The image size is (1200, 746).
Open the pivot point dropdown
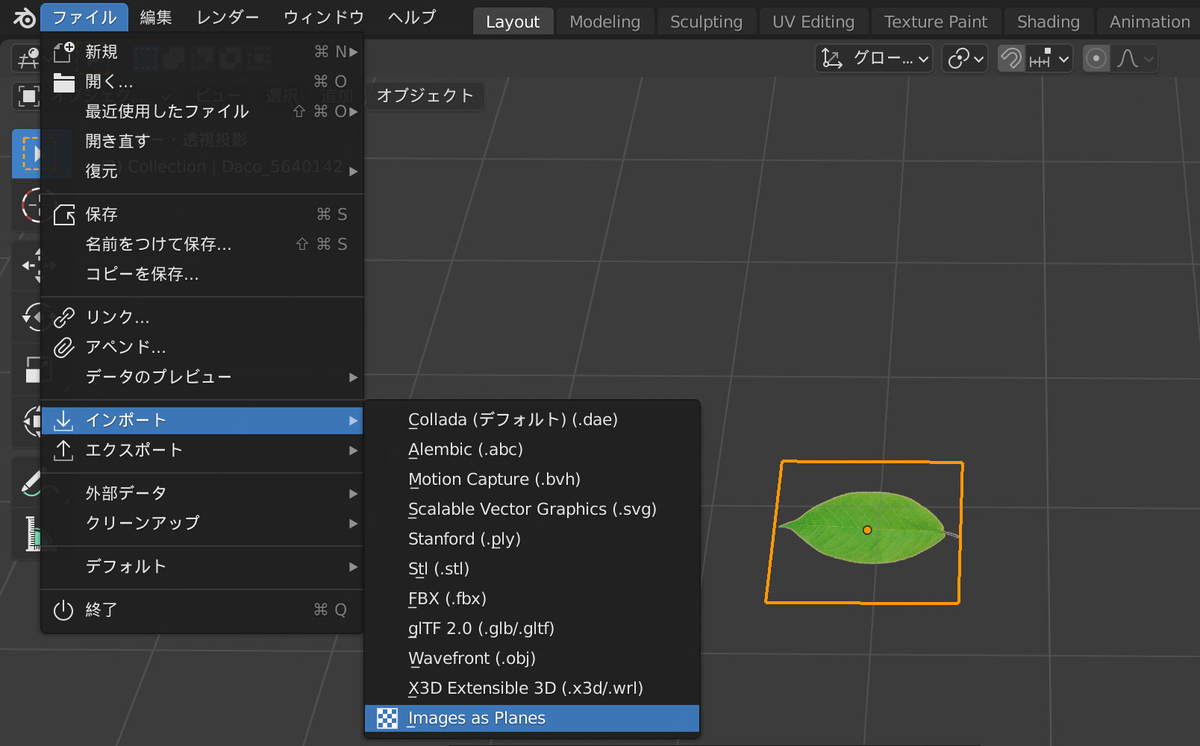coord(966,59)
